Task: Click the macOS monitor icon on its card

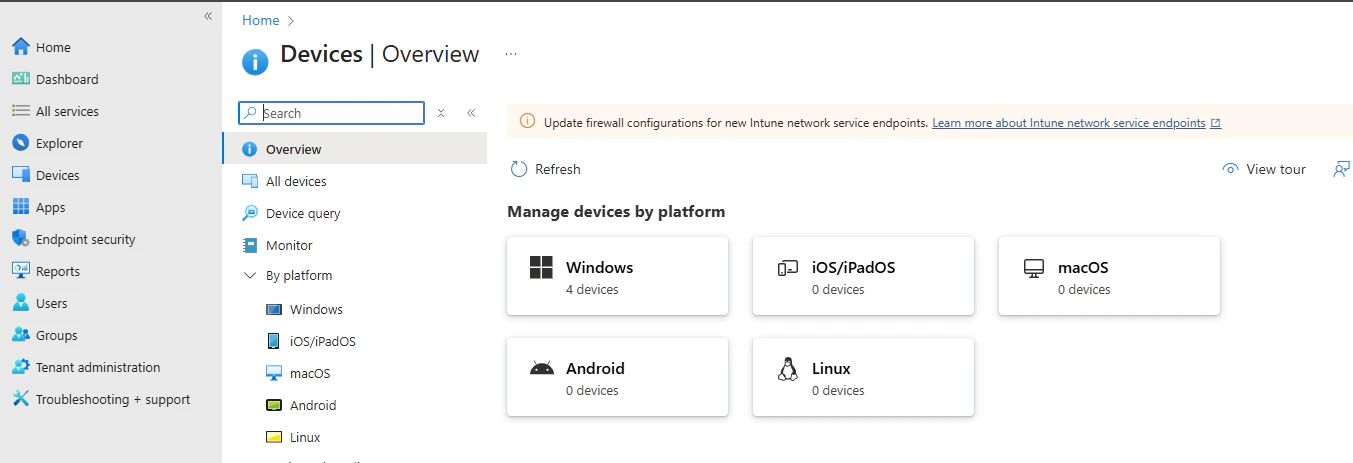Action: [x=1033, y=268]
